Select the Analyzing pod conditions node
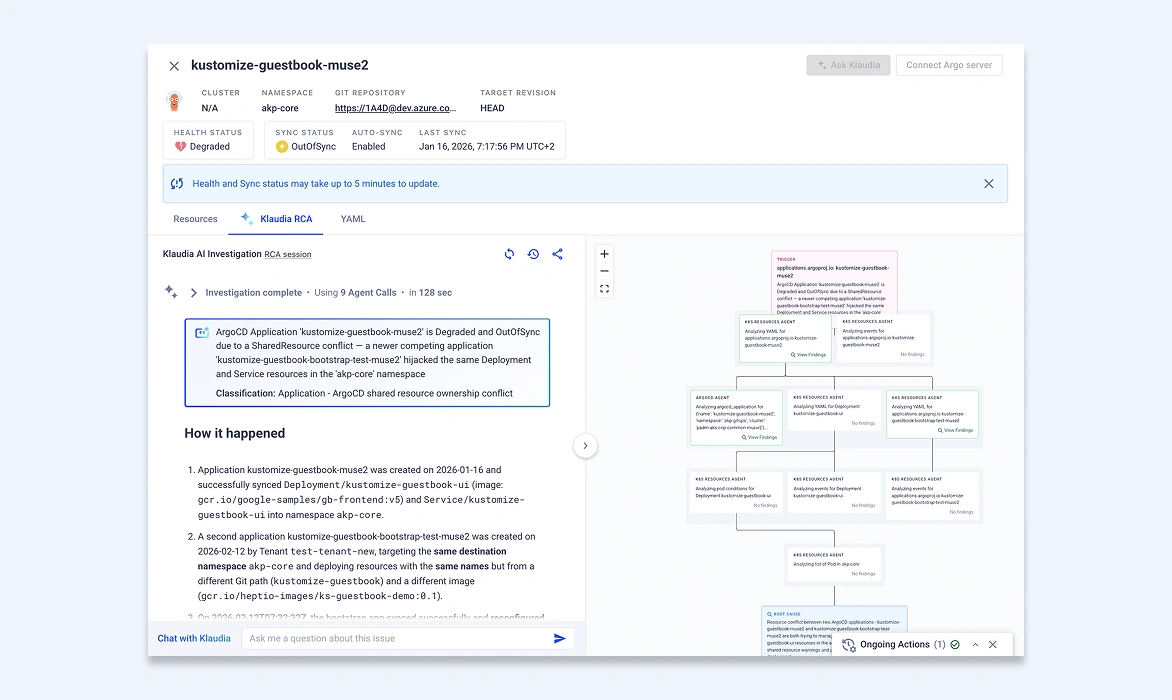 pyautogui.click(x=736, y=492)
